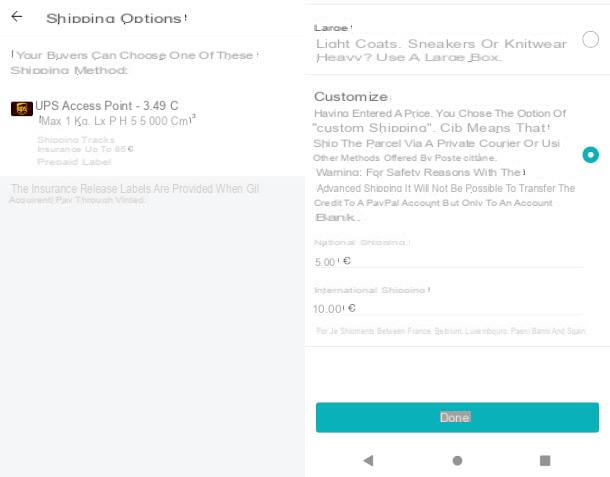
Task: Tap the Prepaid Label detail line
Action: [74, 162]
